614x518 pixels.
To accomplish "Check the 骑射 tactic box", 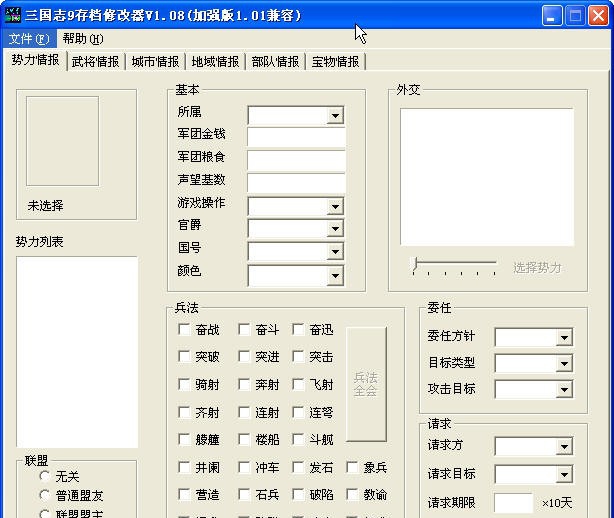I will [184, 384].
